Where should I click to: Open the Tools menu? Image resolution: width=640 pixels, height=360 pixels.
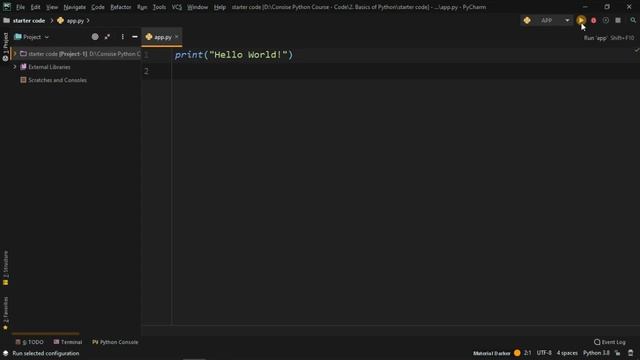click(x=159, y=7)
